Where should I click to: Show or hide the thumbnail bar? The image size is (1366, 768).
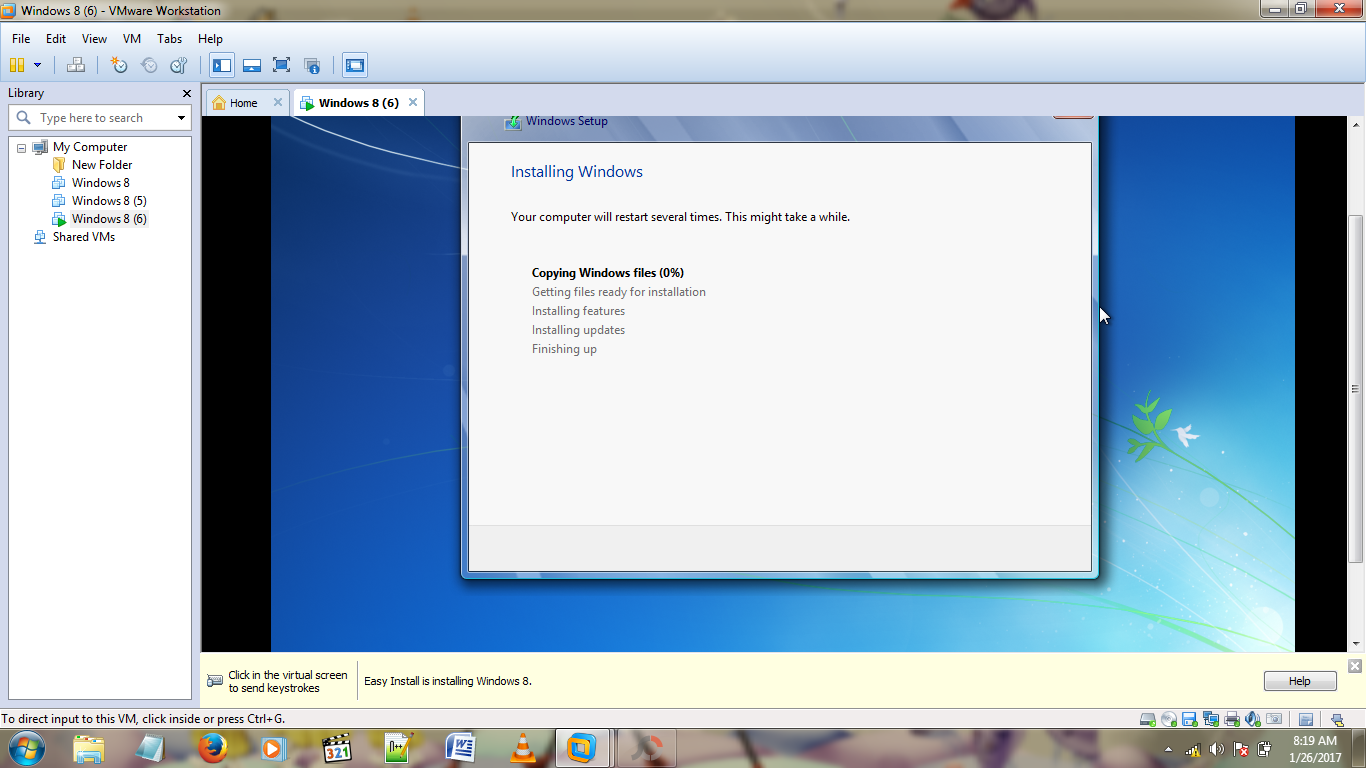click(252, 64)
